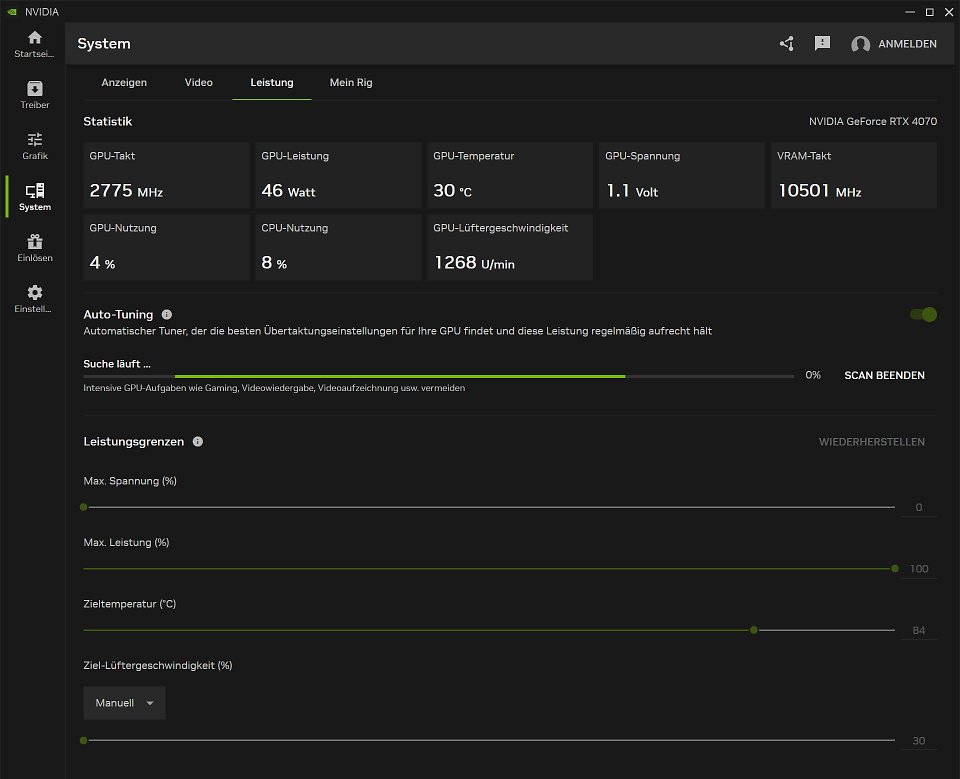Viewport: 960px width, 779px height.
Task: Click the Statistik section heading
Action: point(108,121)
